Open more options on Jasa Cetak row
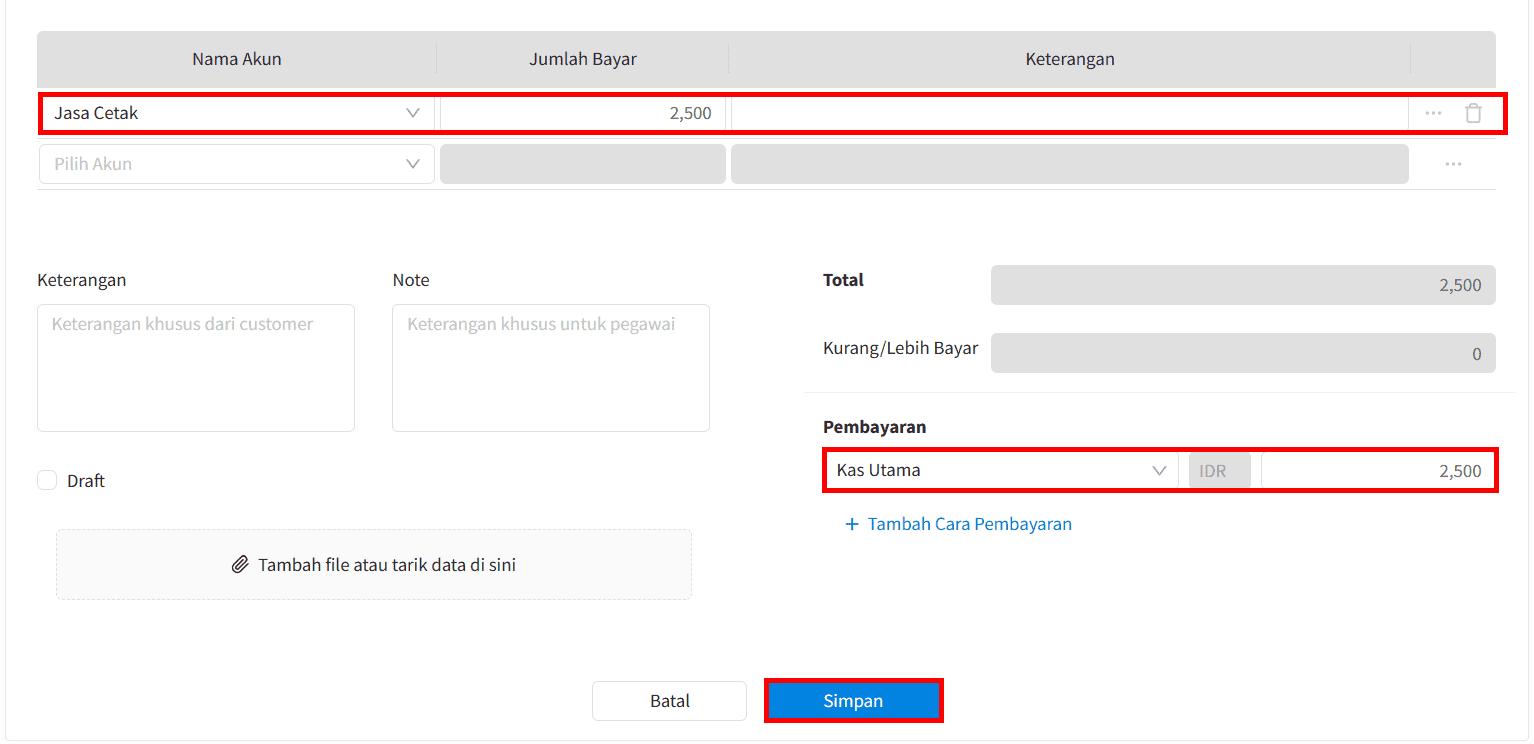Screen dimensions: 1534x744 pos(1433,113)
